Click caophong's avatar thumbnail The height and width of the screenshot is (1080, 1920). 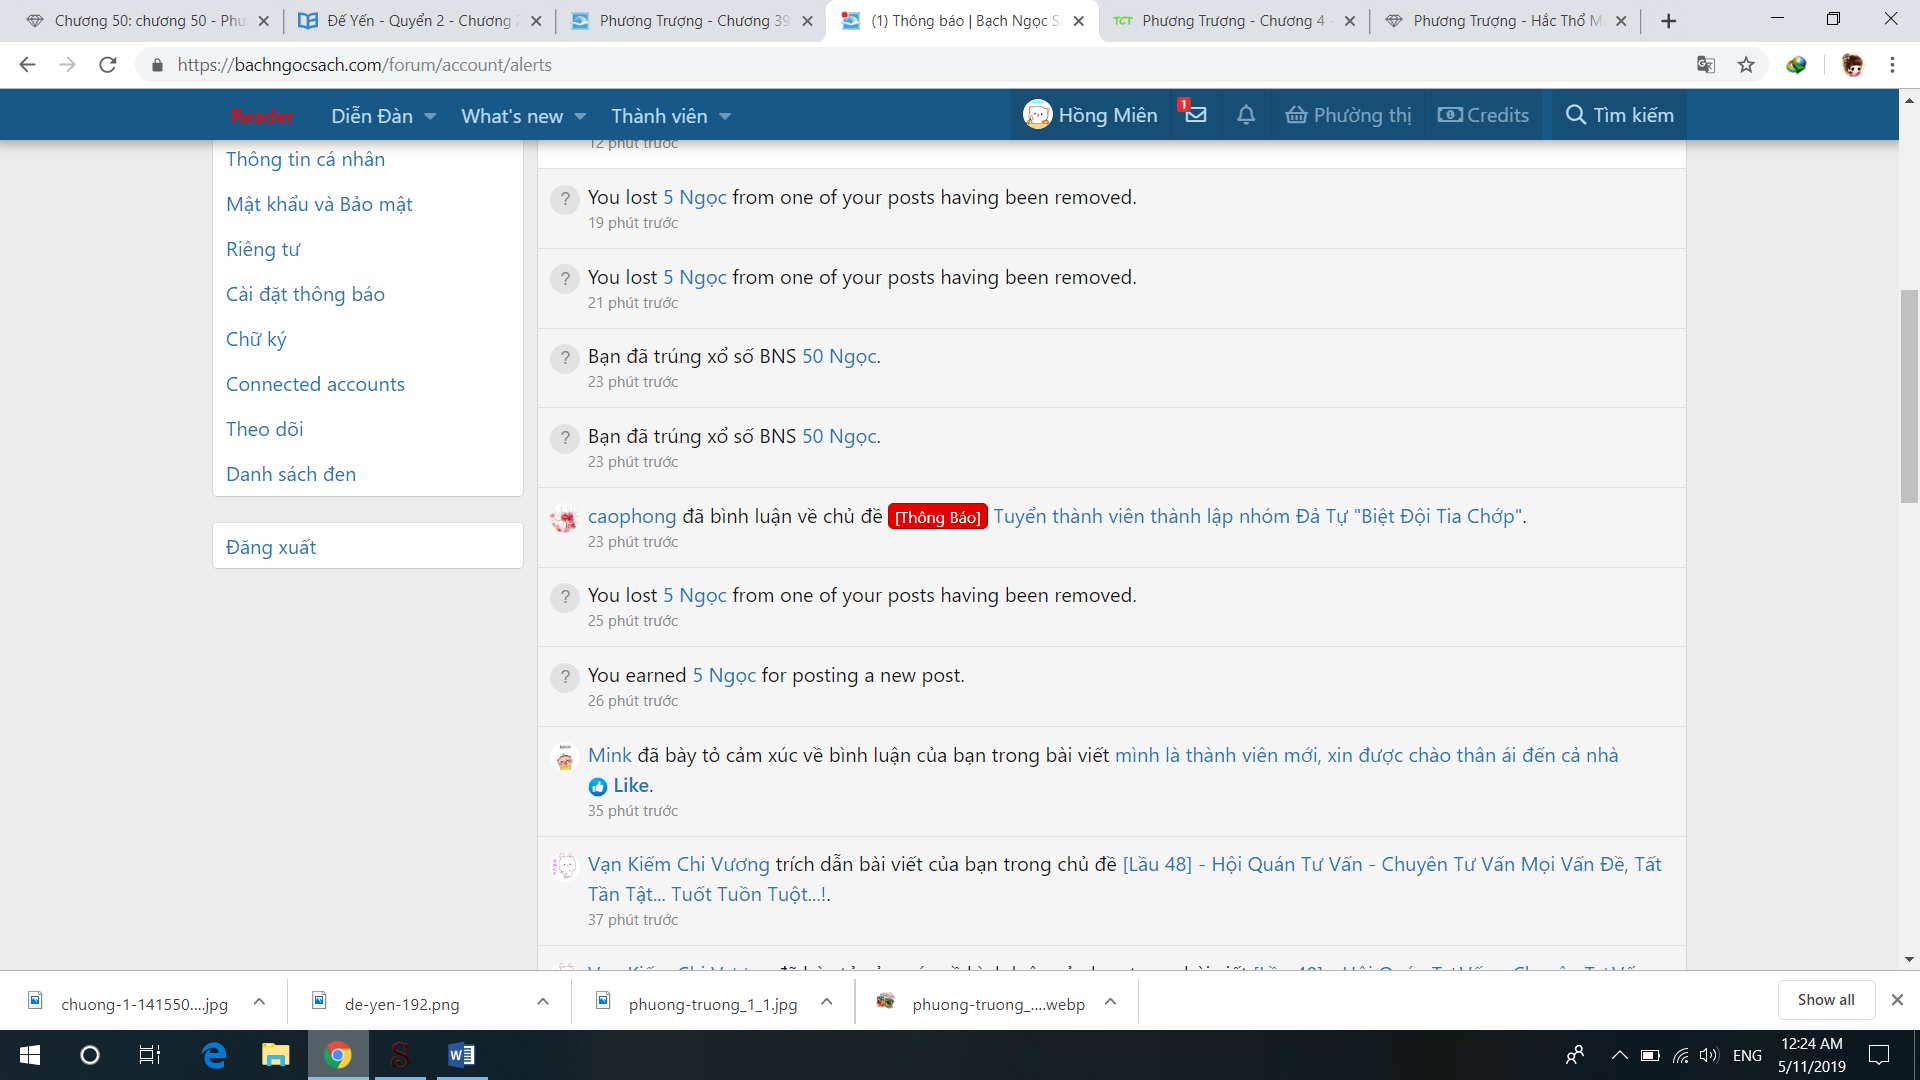click(x=565, y=519)
